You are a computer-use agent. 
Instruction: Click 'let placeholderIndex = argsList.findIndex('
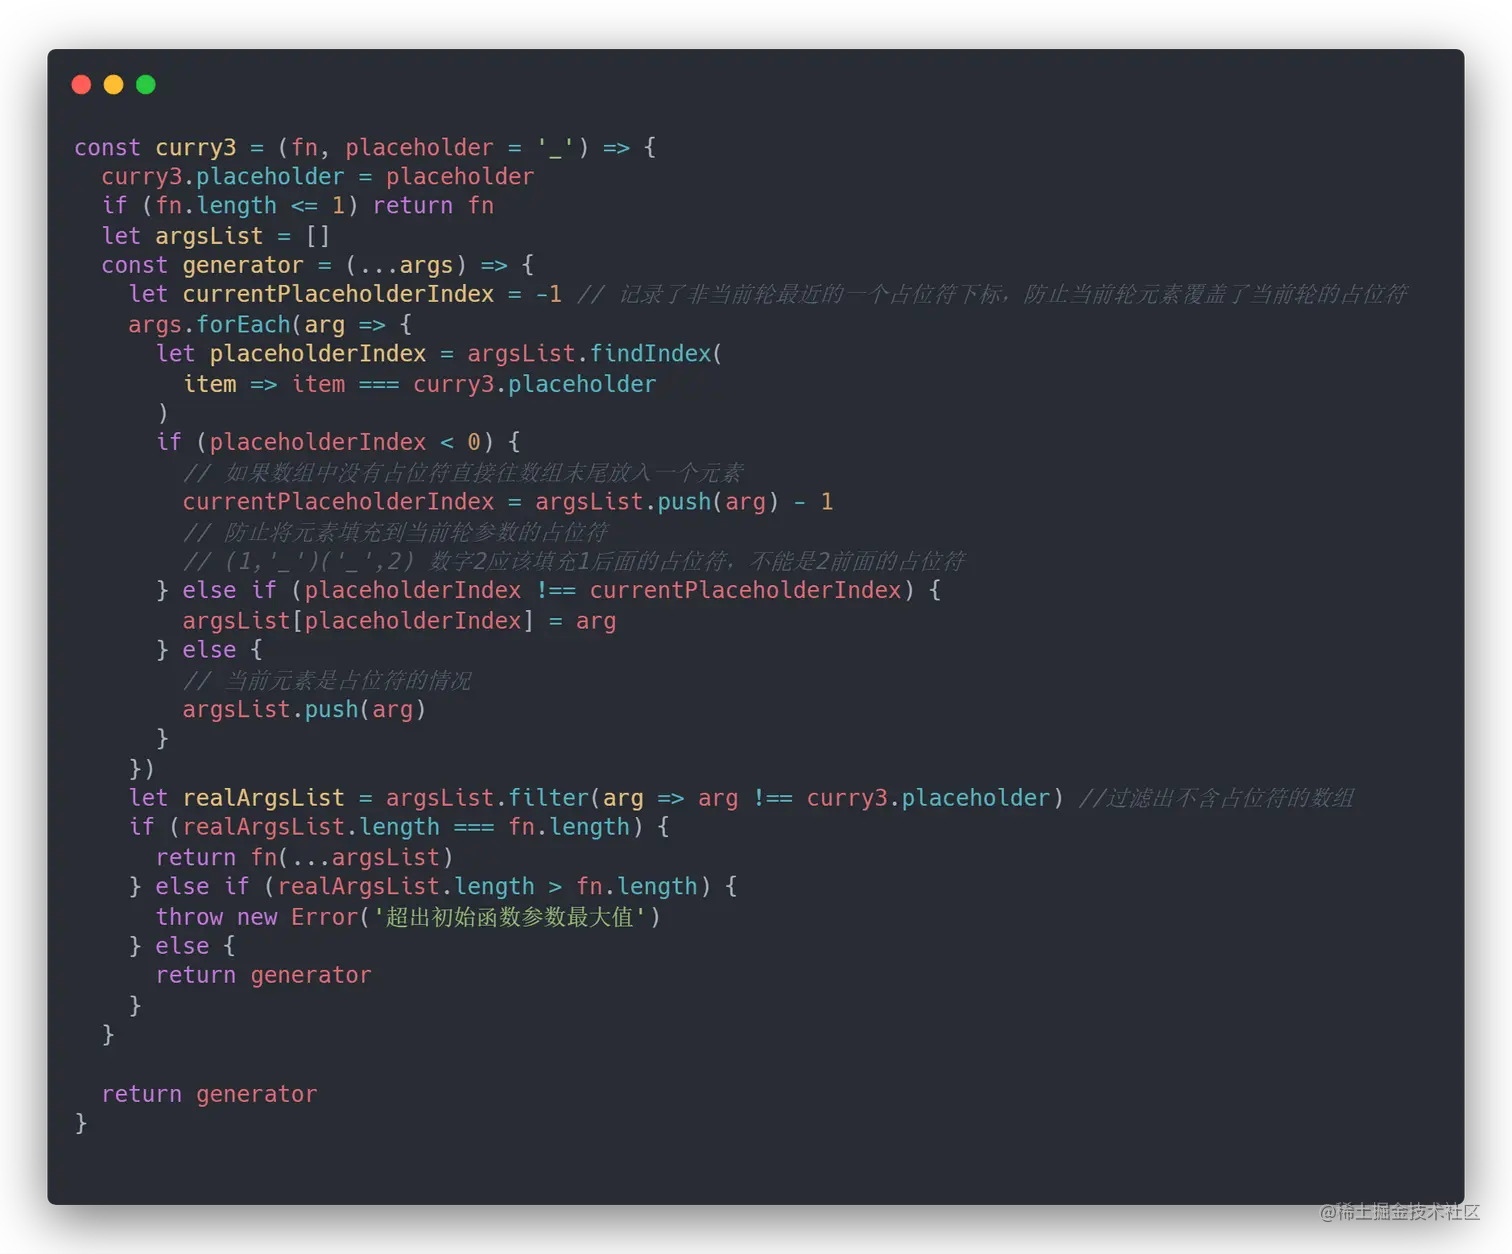pyautogui.click(x=439, y=353)
